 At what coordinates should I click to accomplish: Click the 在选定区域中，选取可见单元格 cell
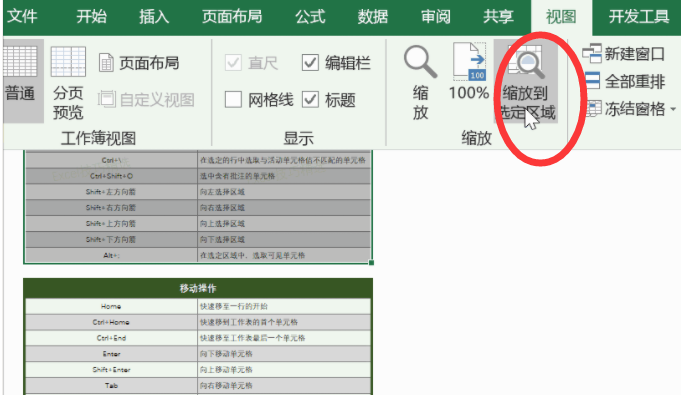click(x=284, y=256)
